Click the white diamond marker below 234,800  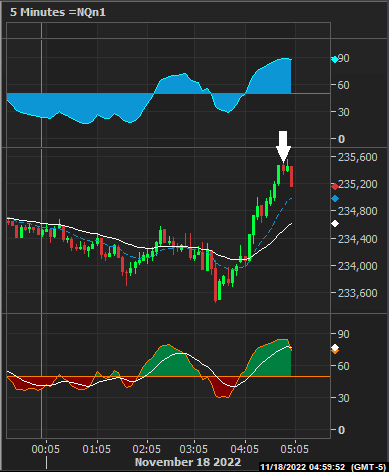click(335, 224)
